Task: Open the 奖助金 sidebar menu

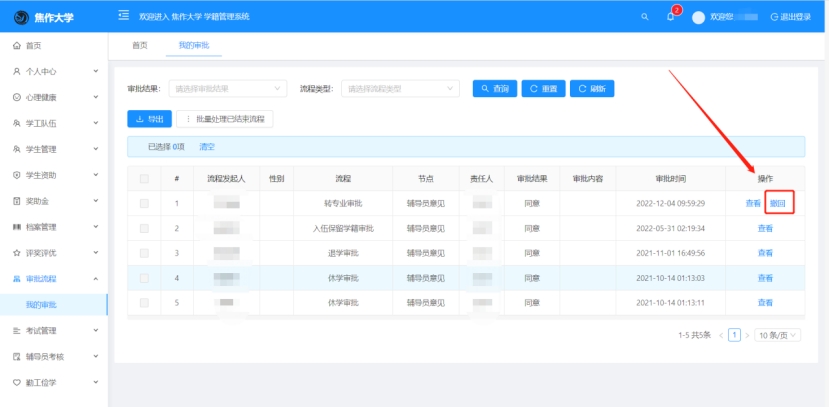Action: (37, 201)
